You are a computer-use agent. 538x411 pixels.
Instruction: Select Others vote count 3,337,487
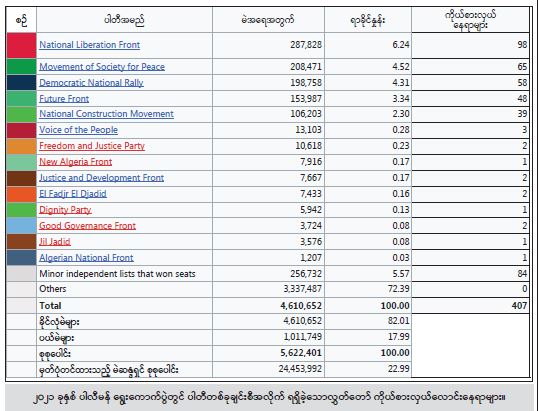303,289
